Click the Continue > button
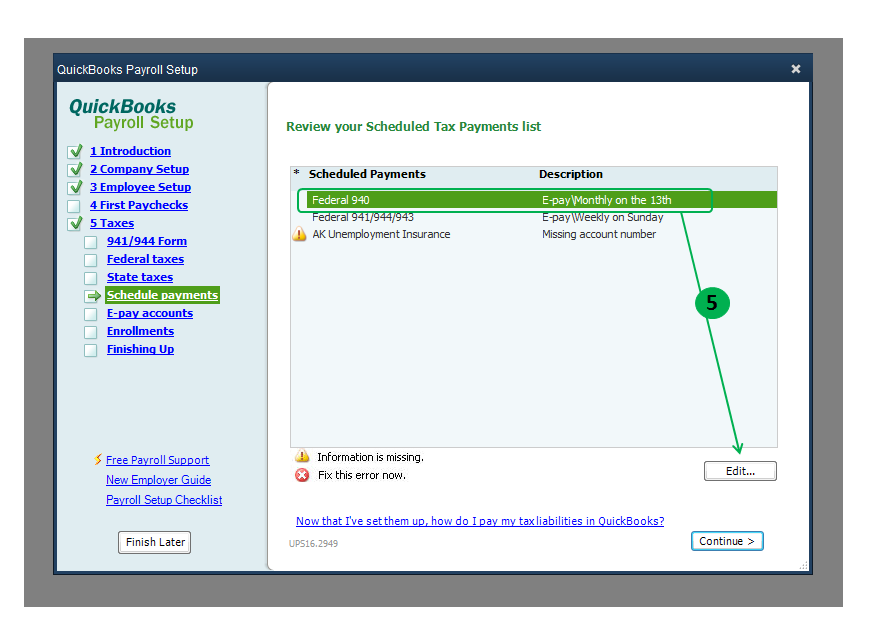Viewport: 876px width, 636px height. coord(727,541)
